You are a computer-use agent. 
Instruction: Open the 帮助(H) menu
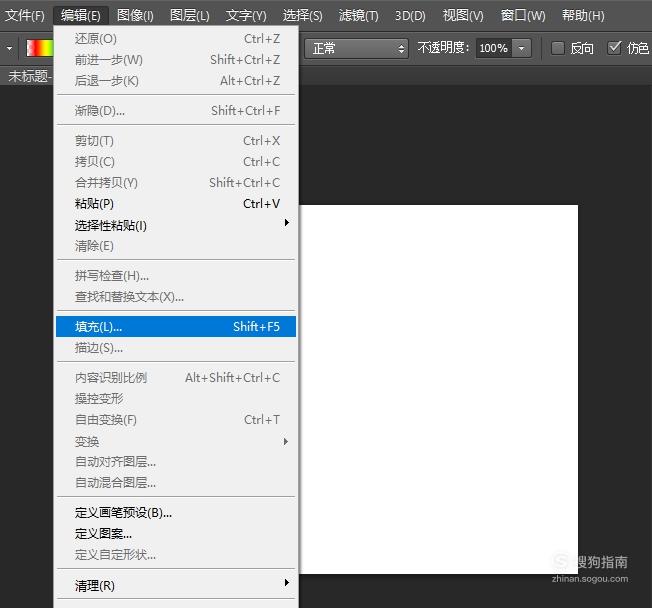[583, 16]
